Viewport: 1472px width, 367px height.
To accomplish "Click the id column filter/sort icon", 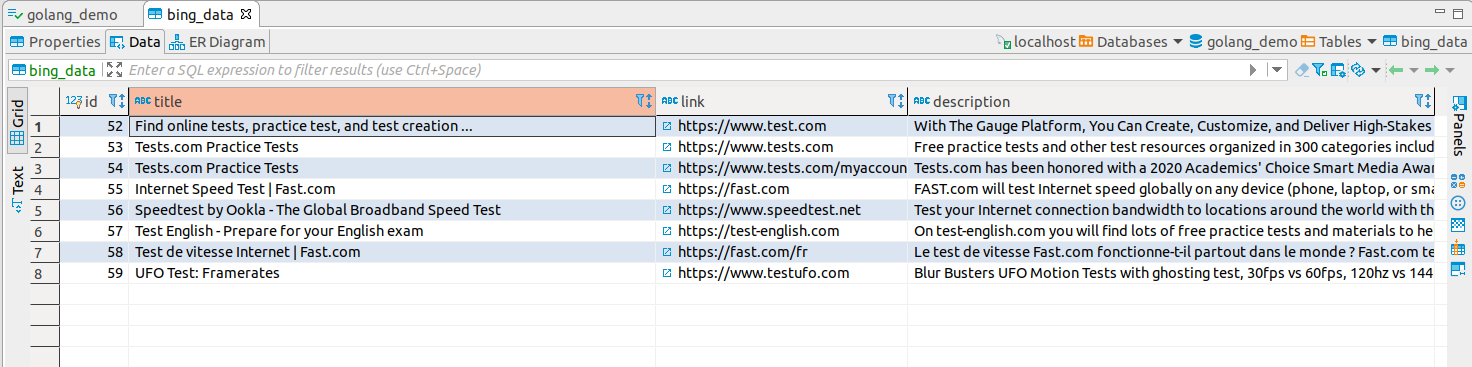I will pyautogui.click(x=116, y=101).
